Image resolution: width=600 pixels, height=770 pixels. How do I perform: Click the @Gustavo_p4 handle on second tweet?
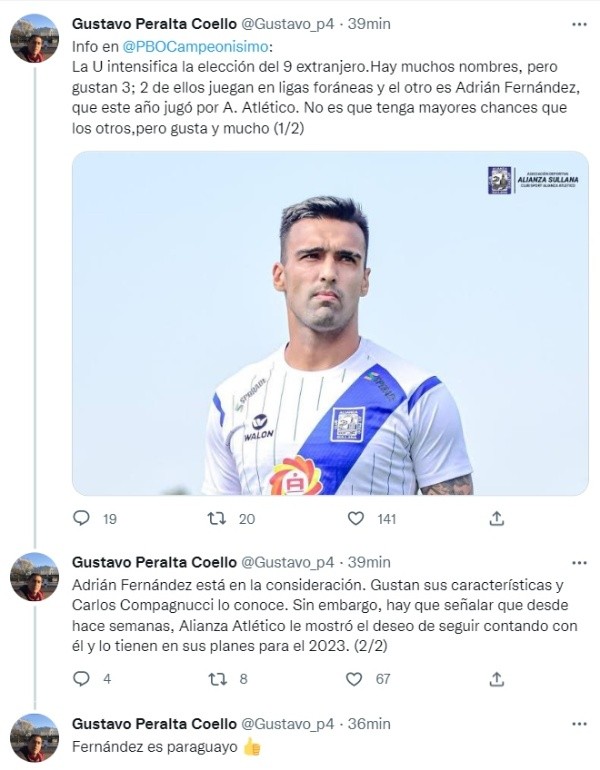[x=288, y=562]
